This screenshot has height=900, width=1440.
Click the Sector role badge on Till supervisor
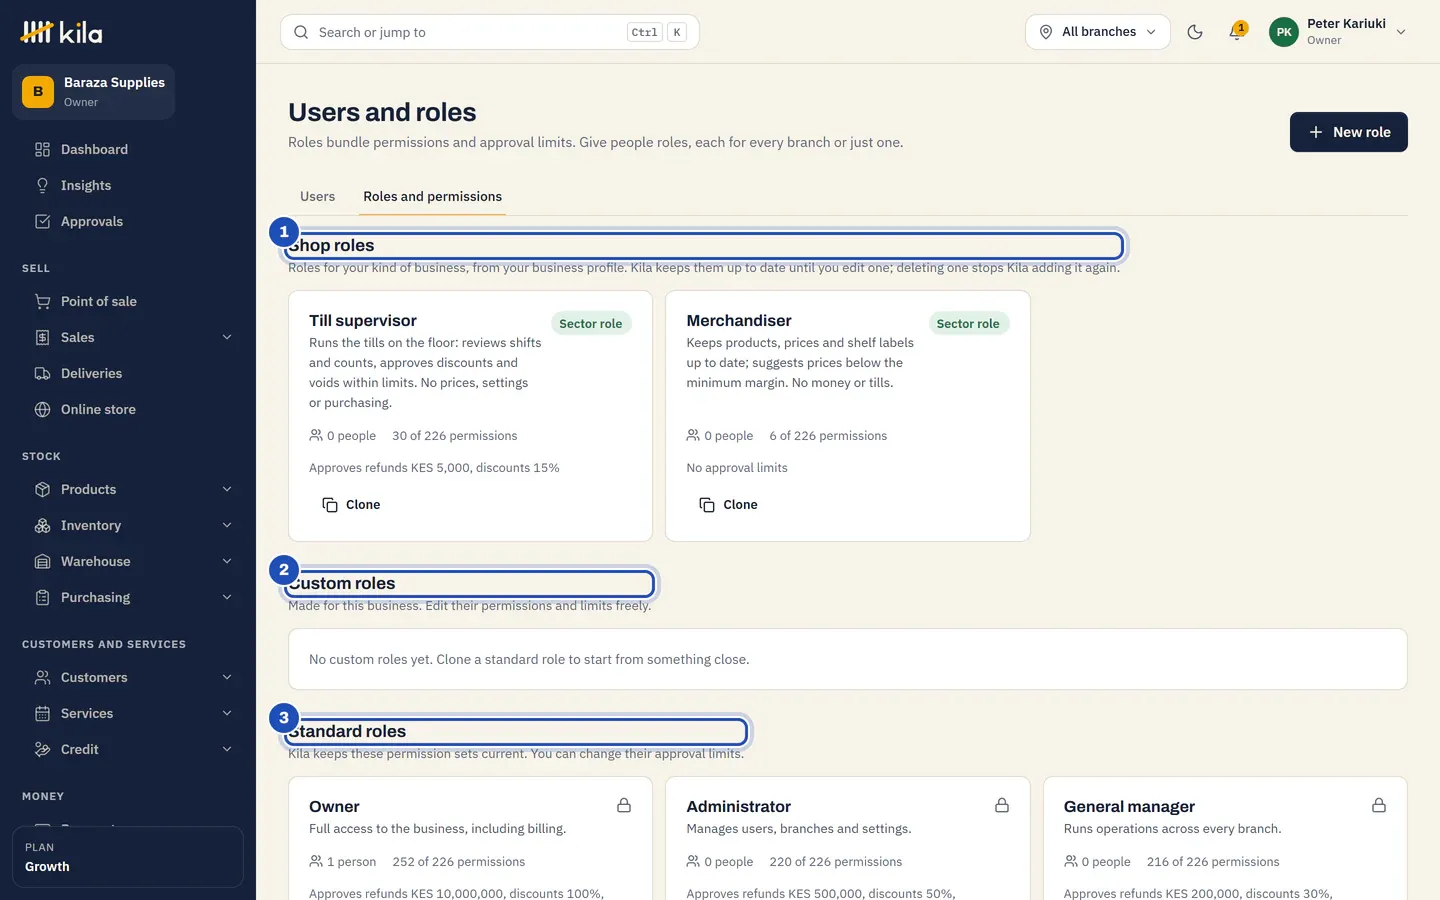pyautogui.click(x=590, y=324)
